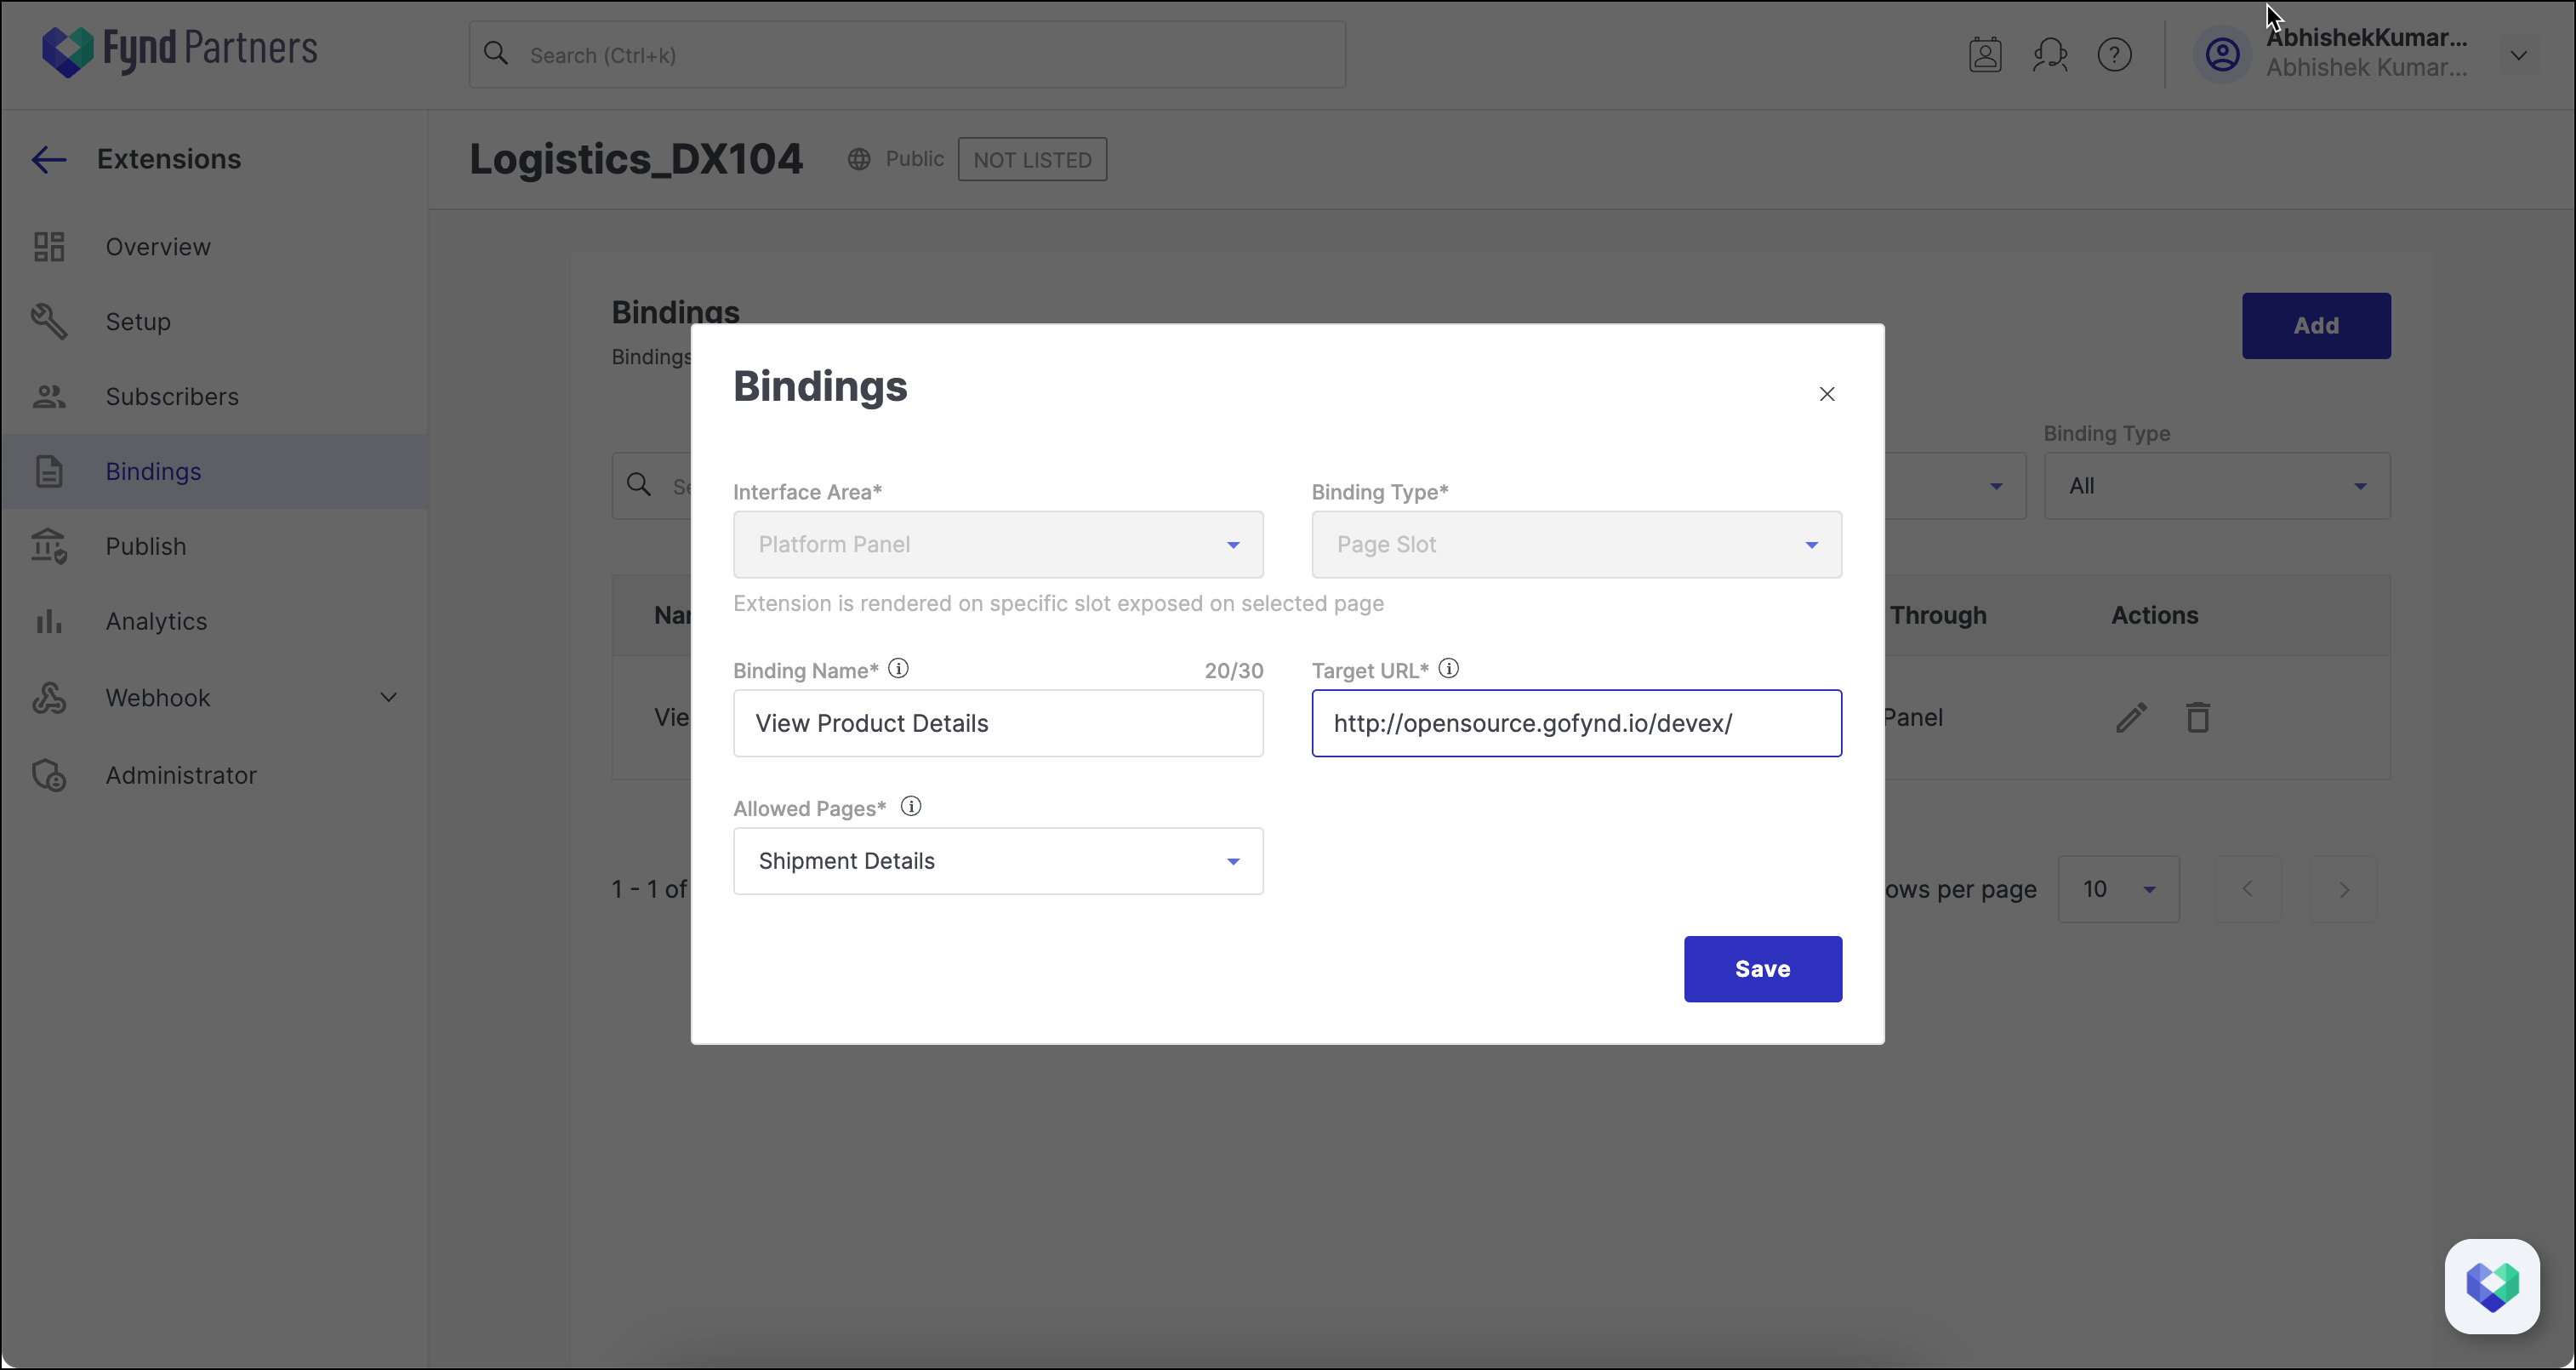This screenshot has width=2576, height=1370.
Task: Click the Allowed Pages info icon
Action: (910, 807)
